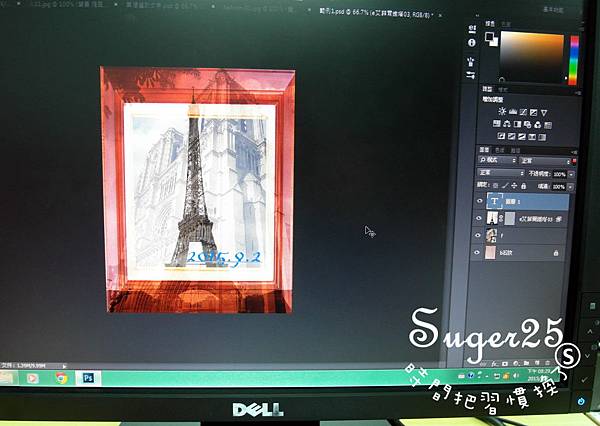Add a Posterize adjustment layer
This screenshot has width=600, height=426.
tap(512, 136)
